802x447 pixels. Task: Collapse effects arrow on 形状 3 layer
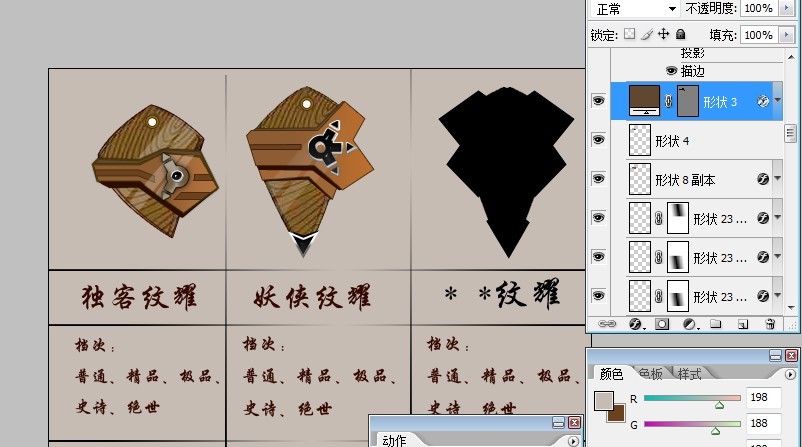tap(777, 101)
